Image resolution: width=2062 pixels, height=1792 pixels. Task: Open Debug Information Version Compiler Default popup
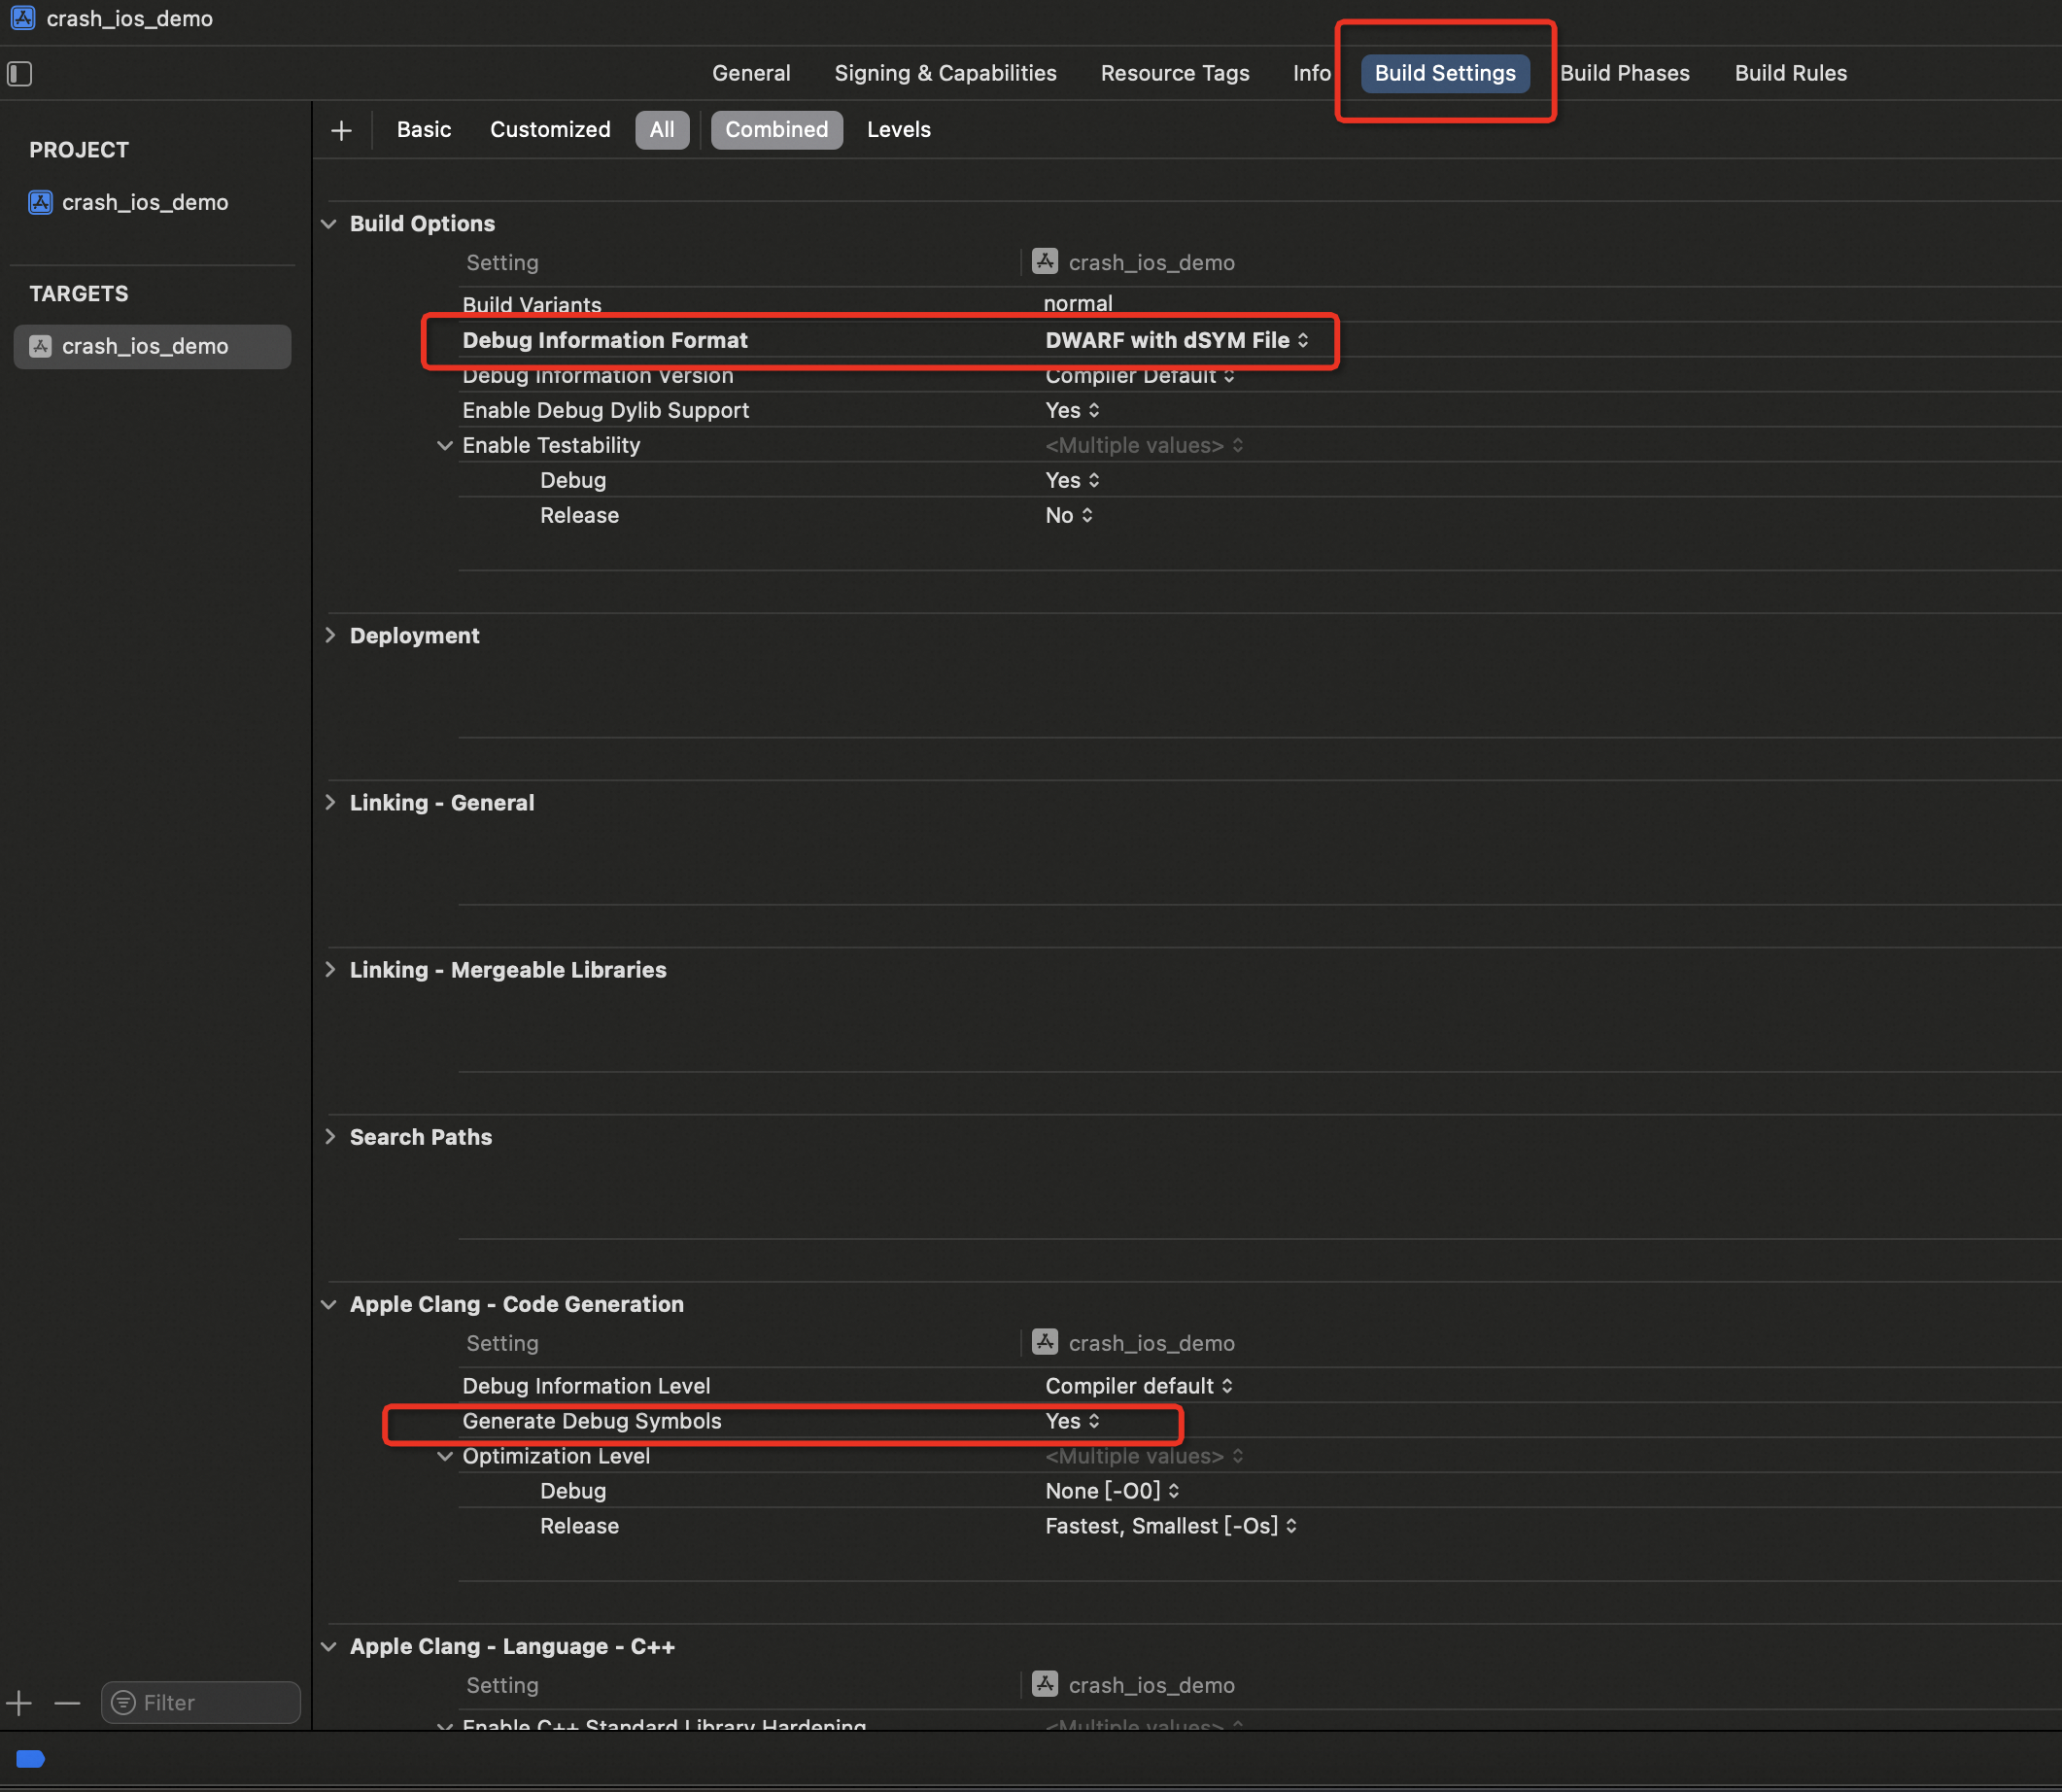1140,376
